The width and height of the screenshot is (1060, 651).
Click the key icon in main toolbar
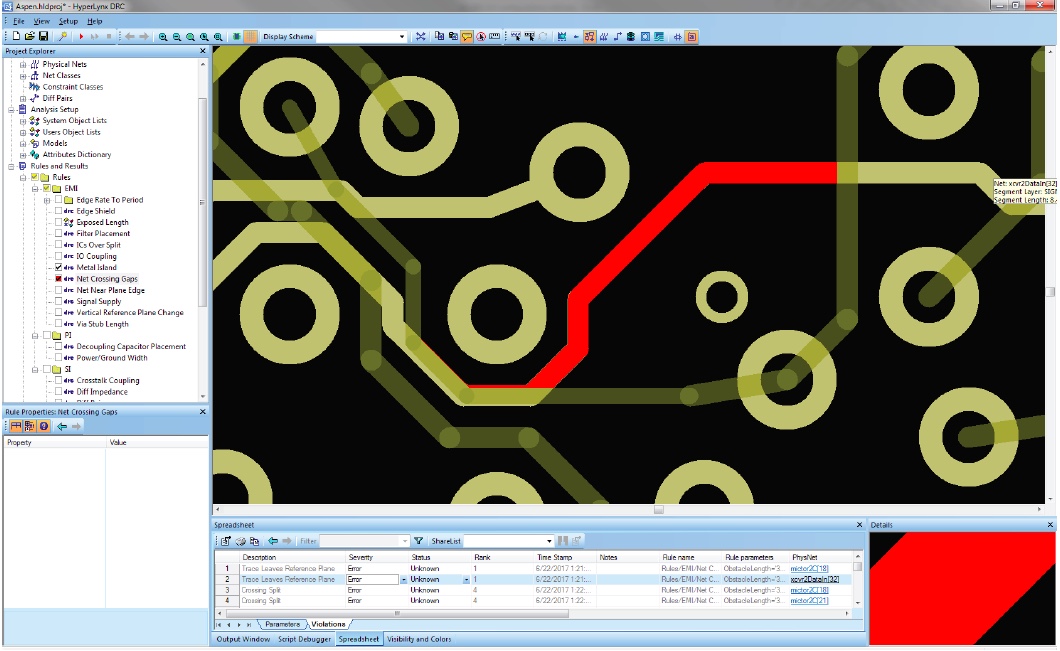[x=63, y=37]
